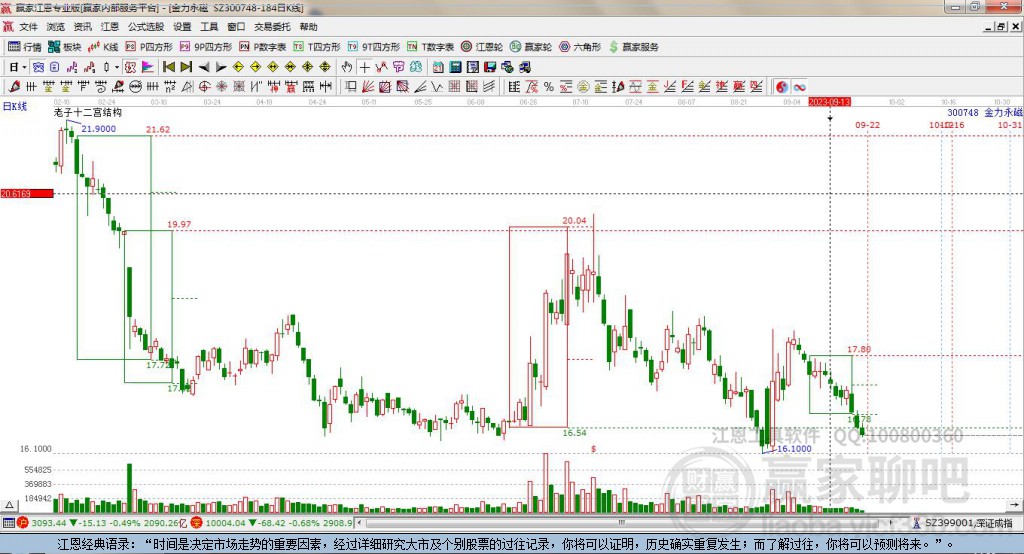This screenshot has height=554, width=1024.
Task: Open the 浏览 menu
Action: pos(56,27)
